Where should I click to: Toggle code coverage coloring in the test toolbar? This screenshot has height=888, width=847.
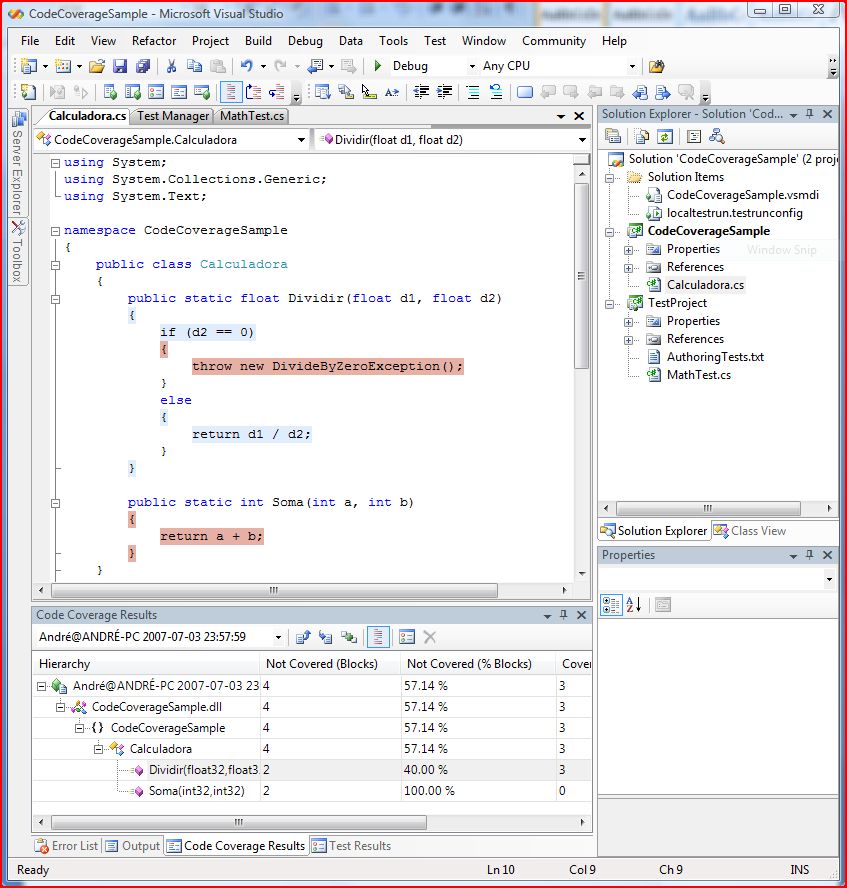[x=230, y=92]
